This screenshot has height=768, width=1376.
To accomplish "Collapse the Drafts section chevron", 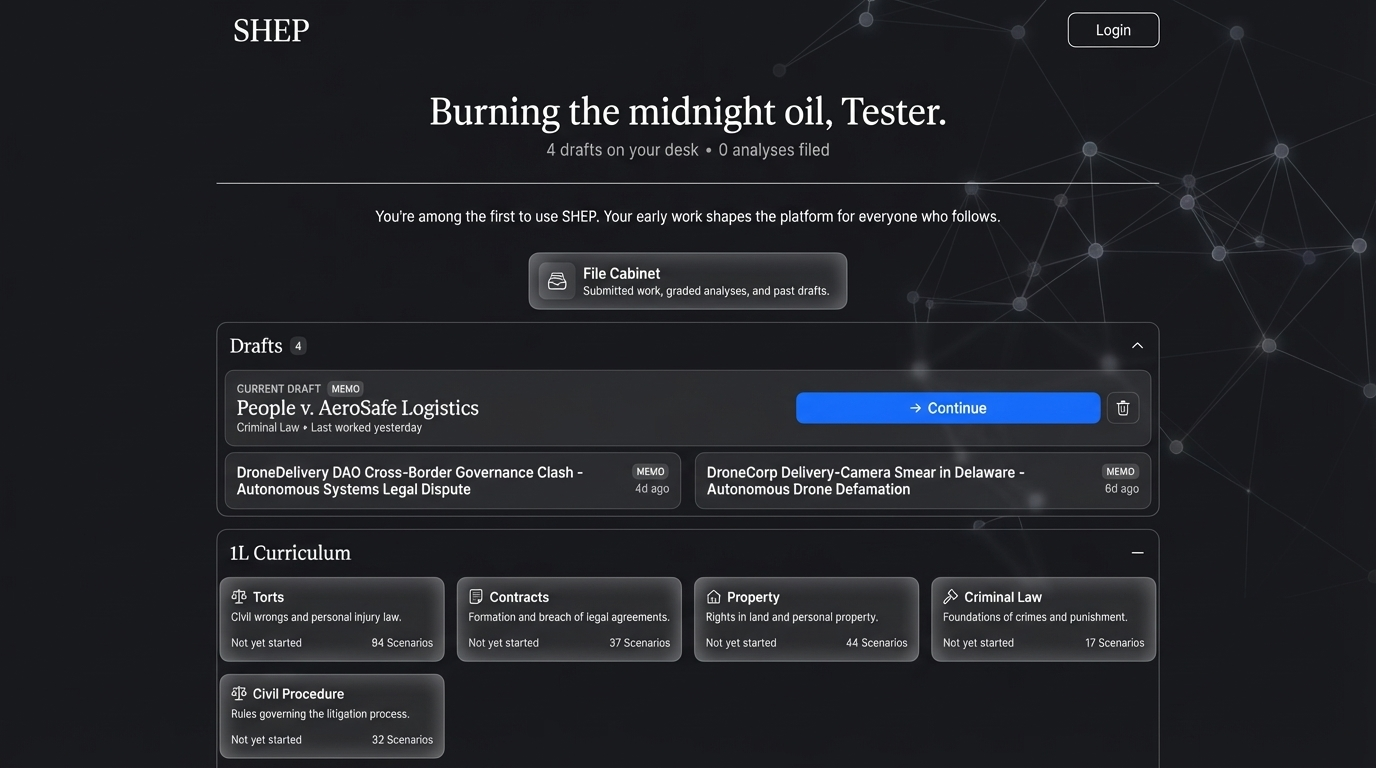I will [1137, 346].
